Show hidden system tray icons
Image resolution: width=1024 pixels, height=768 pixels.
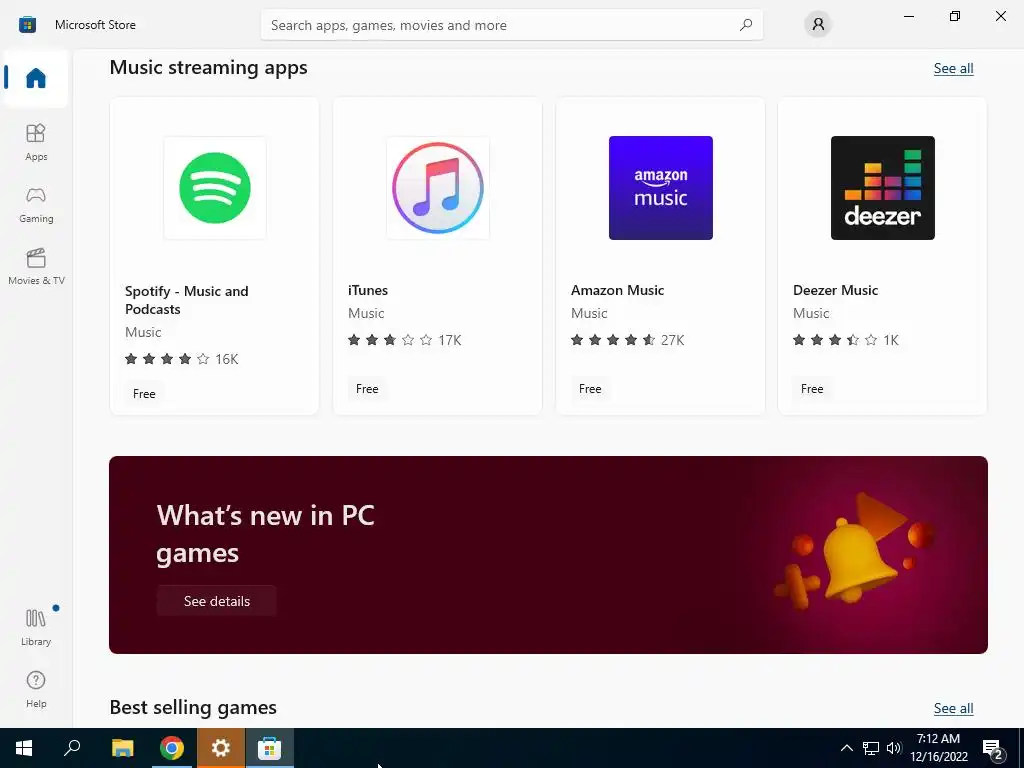coord(846,748)
